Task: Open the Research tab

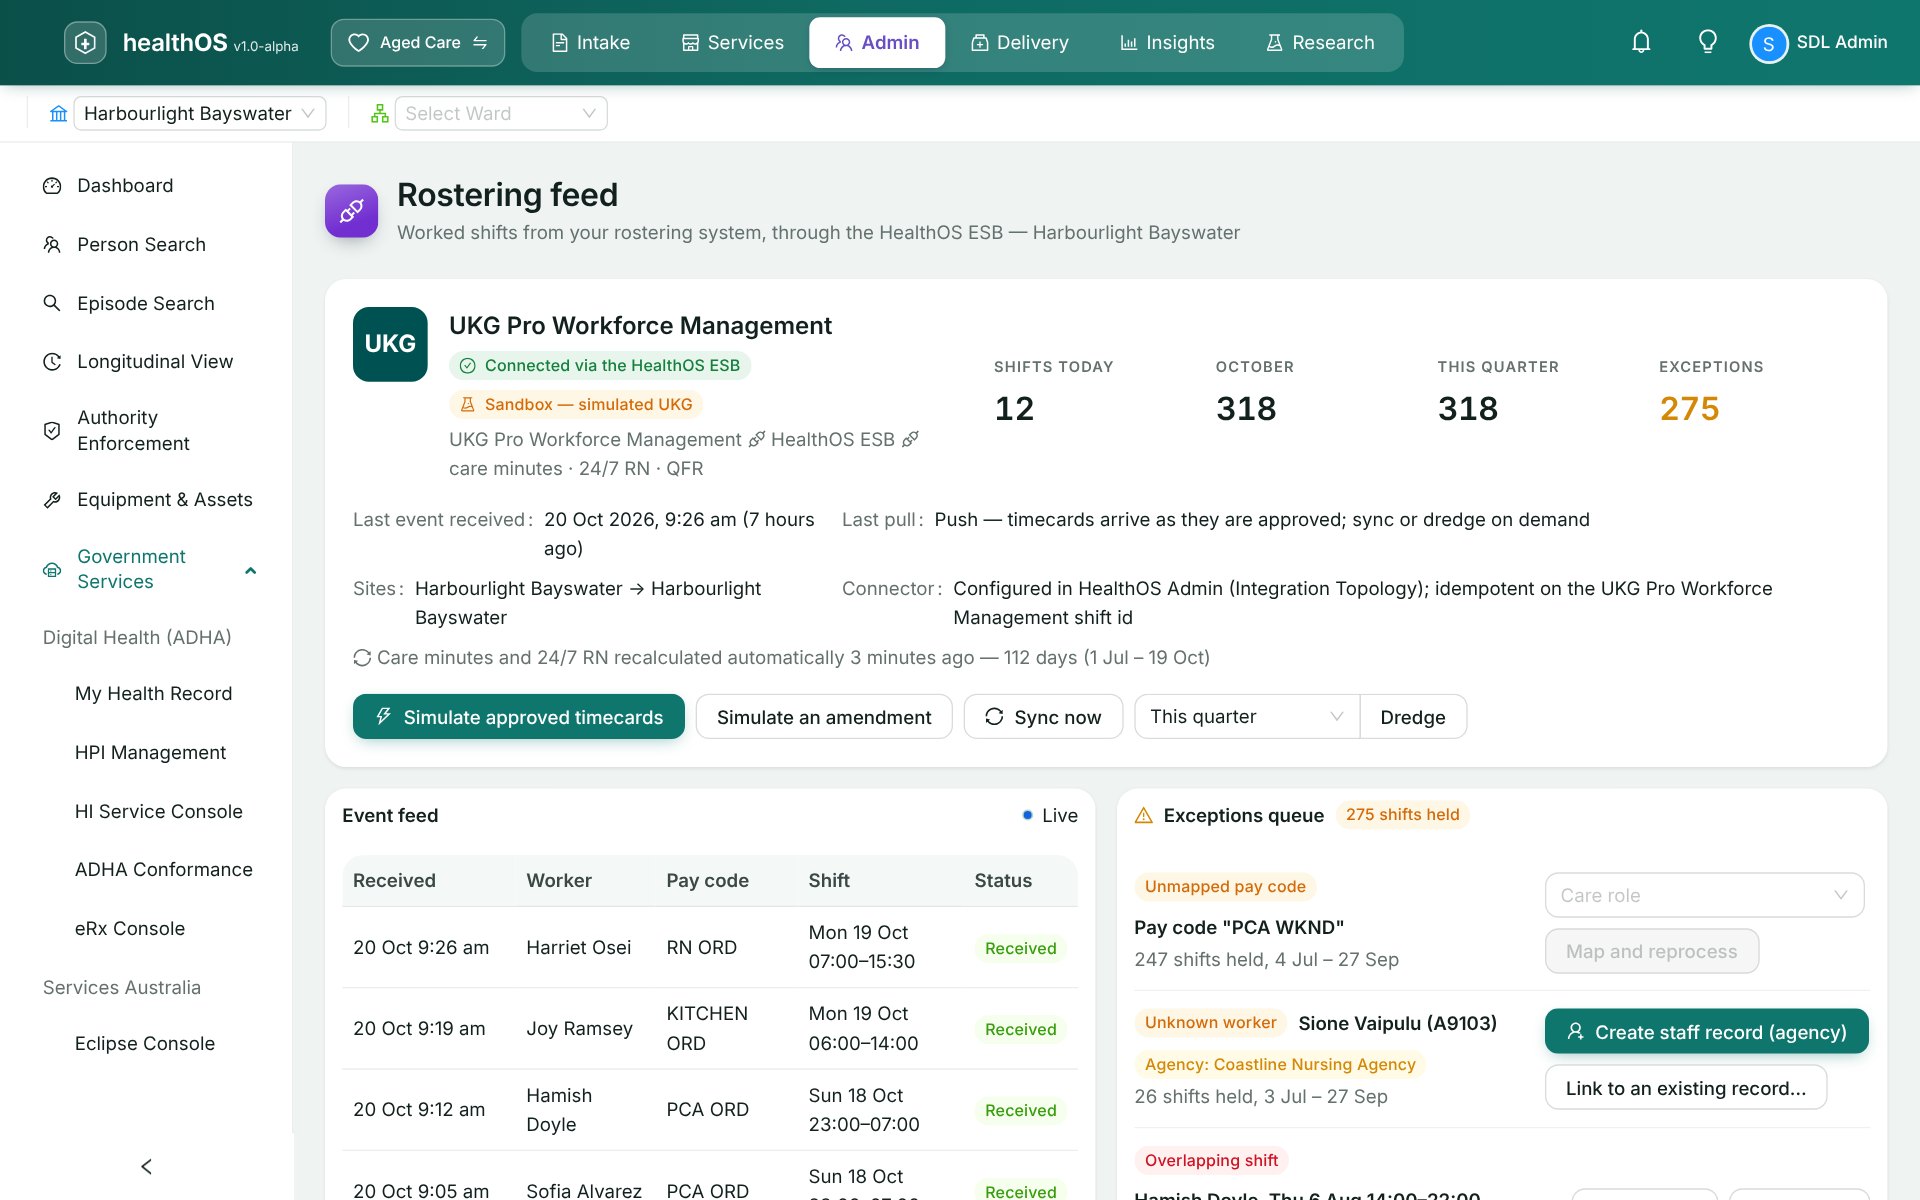Action: coord(1320,43)
